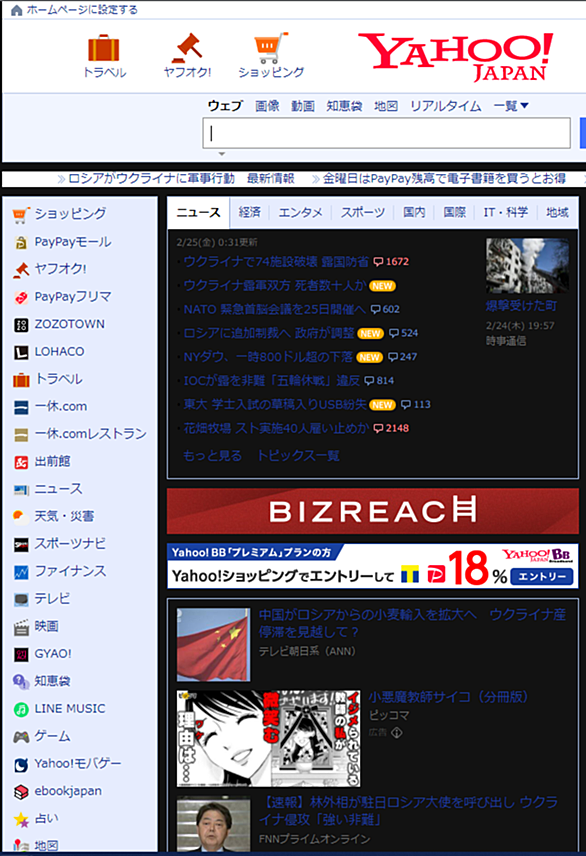Image resolution: width=586 pixels, height=856 pixels.
Task: Click the sidebar ニュース icon
Action: point(21,490)
